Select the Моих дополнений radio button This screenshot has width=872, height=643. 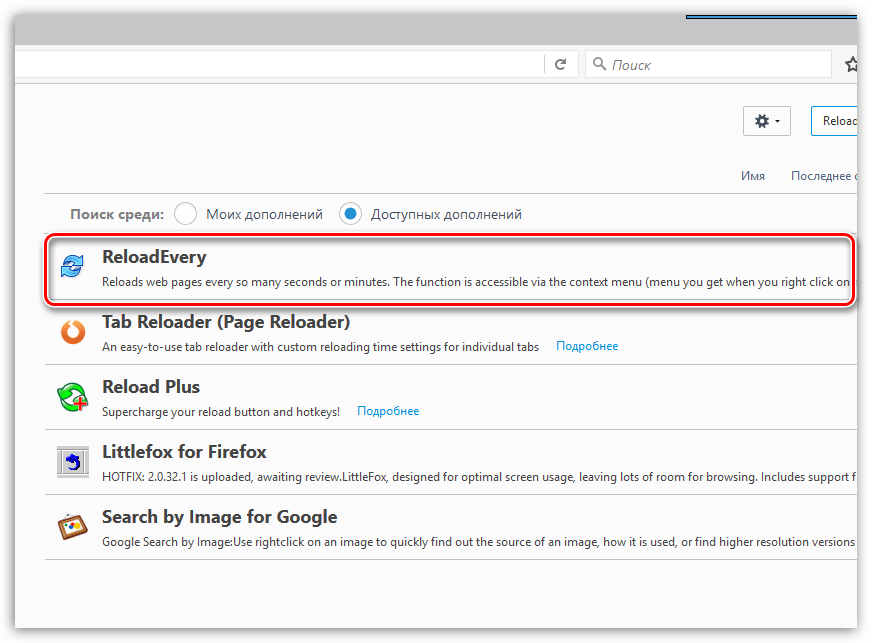[185, 214]
